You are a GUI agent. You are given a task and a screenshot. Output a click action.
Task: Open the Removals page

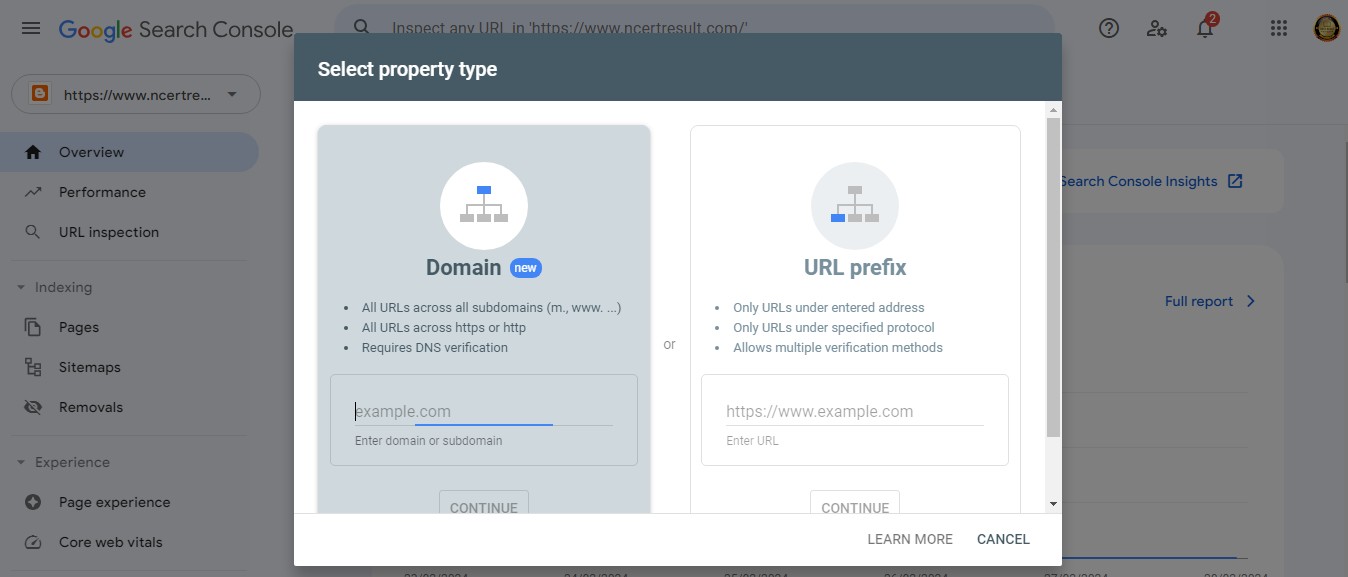click(x=129, y=407)
